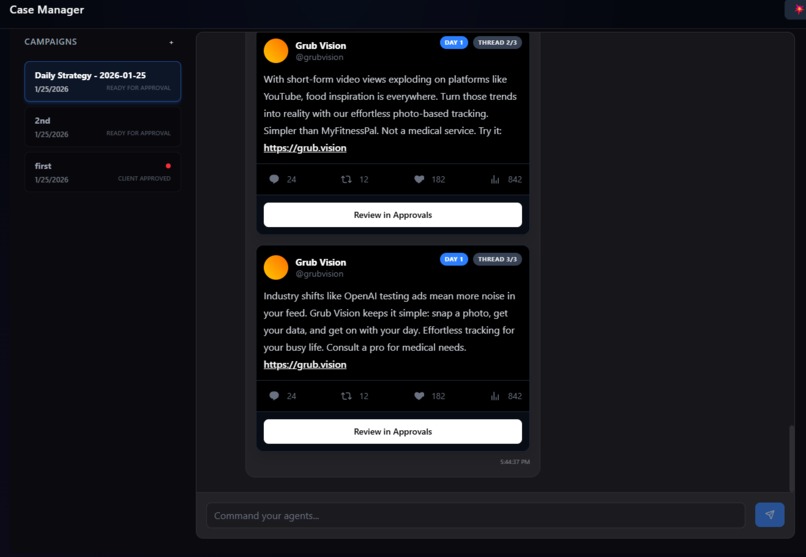Click Grub Vision name in Thread 2/3 post
Viewport: 806px width, 557px height.
[x=321, y=45]
